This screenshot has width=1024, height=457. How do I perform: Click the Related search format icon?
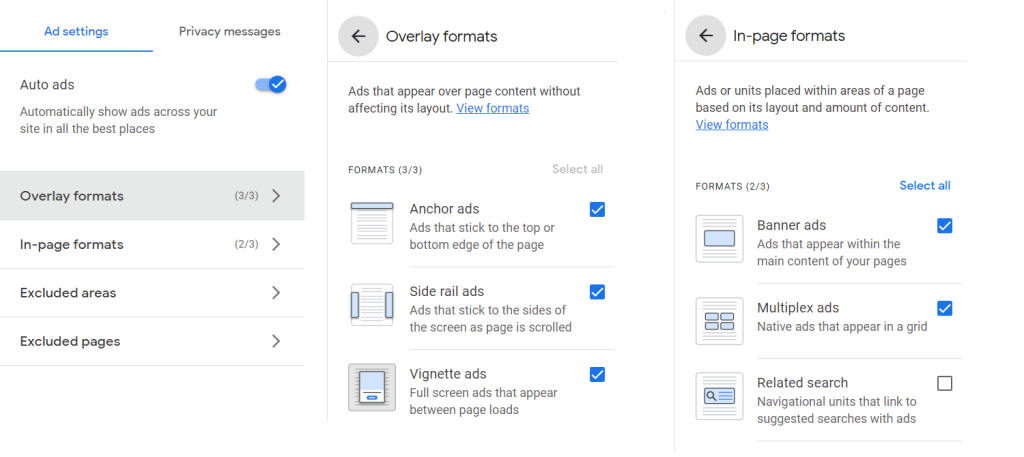tap(719, 396)
